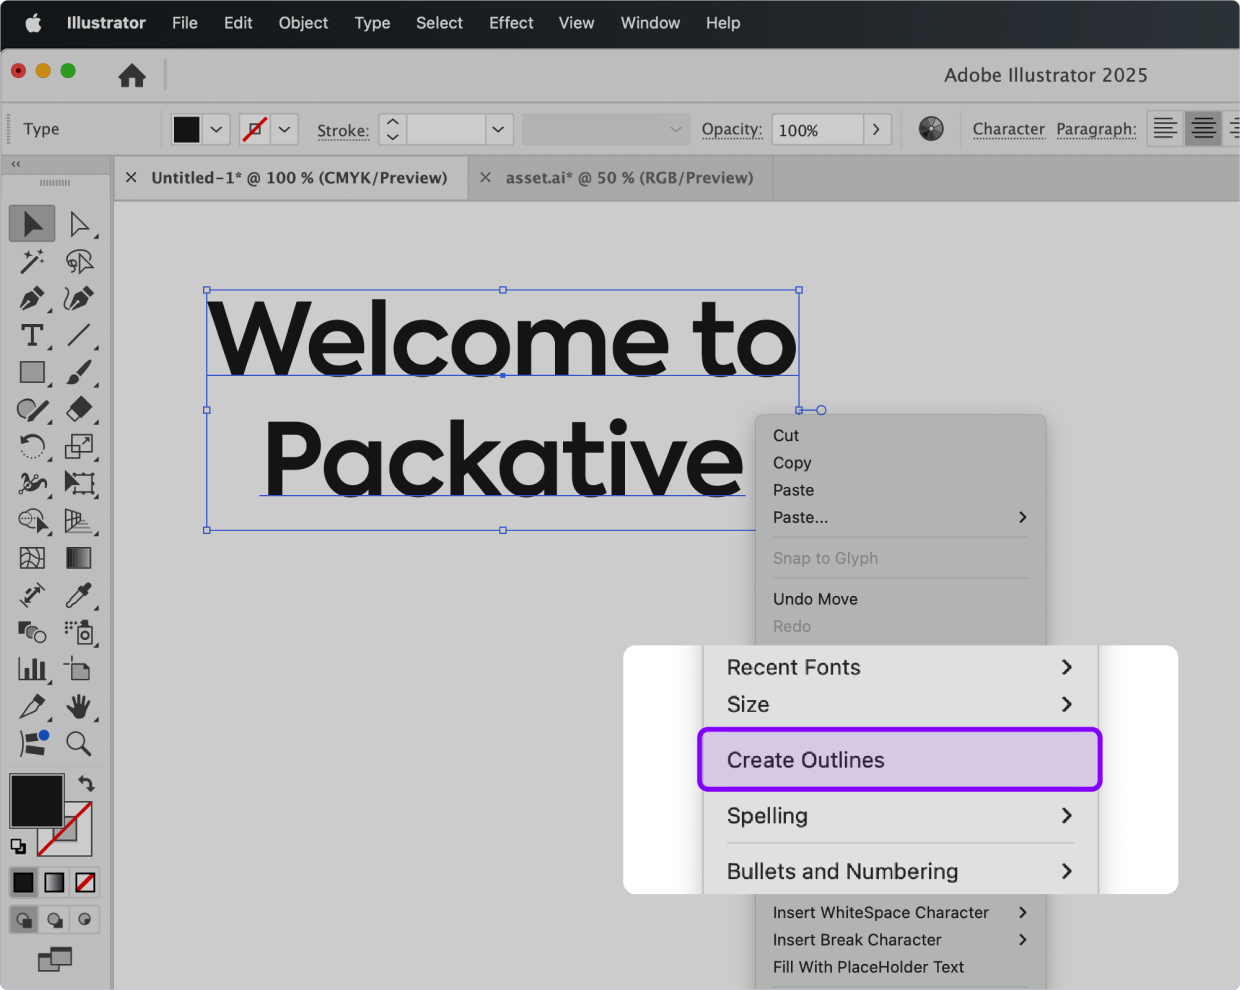Select the Direct Selection tool
The width and height of the screenshot is (1240, 990).
pos(79,225)
